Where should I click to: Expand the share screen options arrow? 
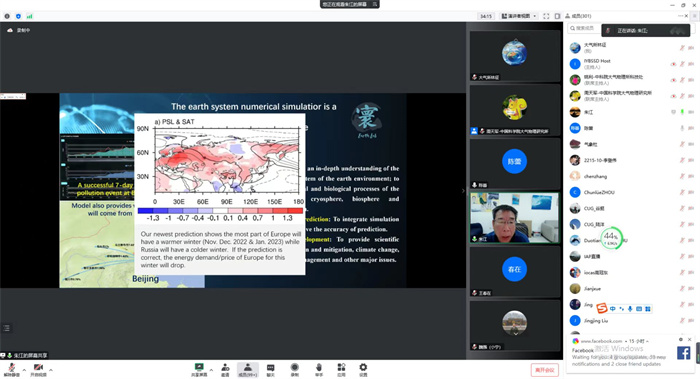[211, 370]
